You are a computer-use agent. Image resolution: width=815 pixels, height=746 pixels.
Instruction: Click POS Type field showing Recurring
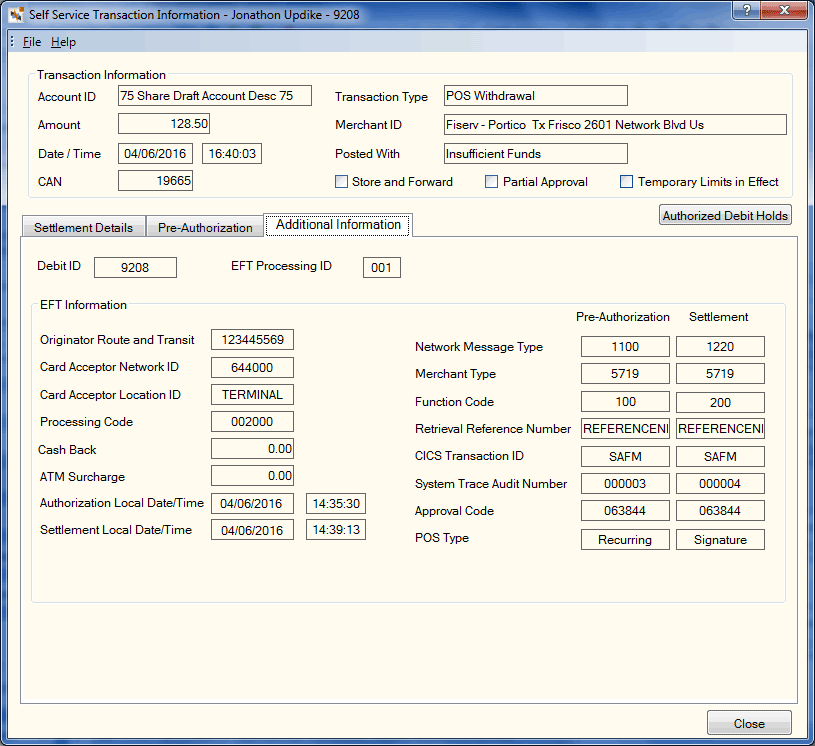click(x=625, y=540)
